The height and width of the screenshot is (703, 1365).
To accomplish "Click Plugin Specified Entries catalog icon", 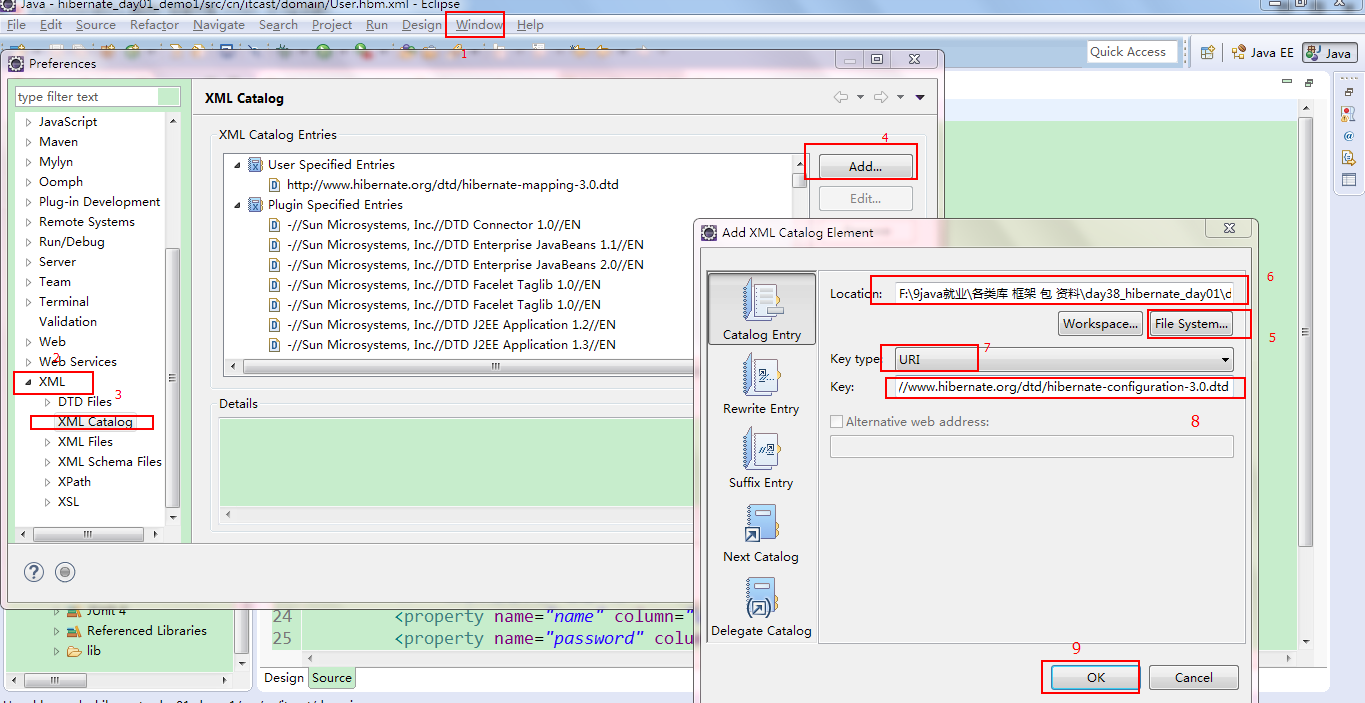I will (x=255, y=205).
